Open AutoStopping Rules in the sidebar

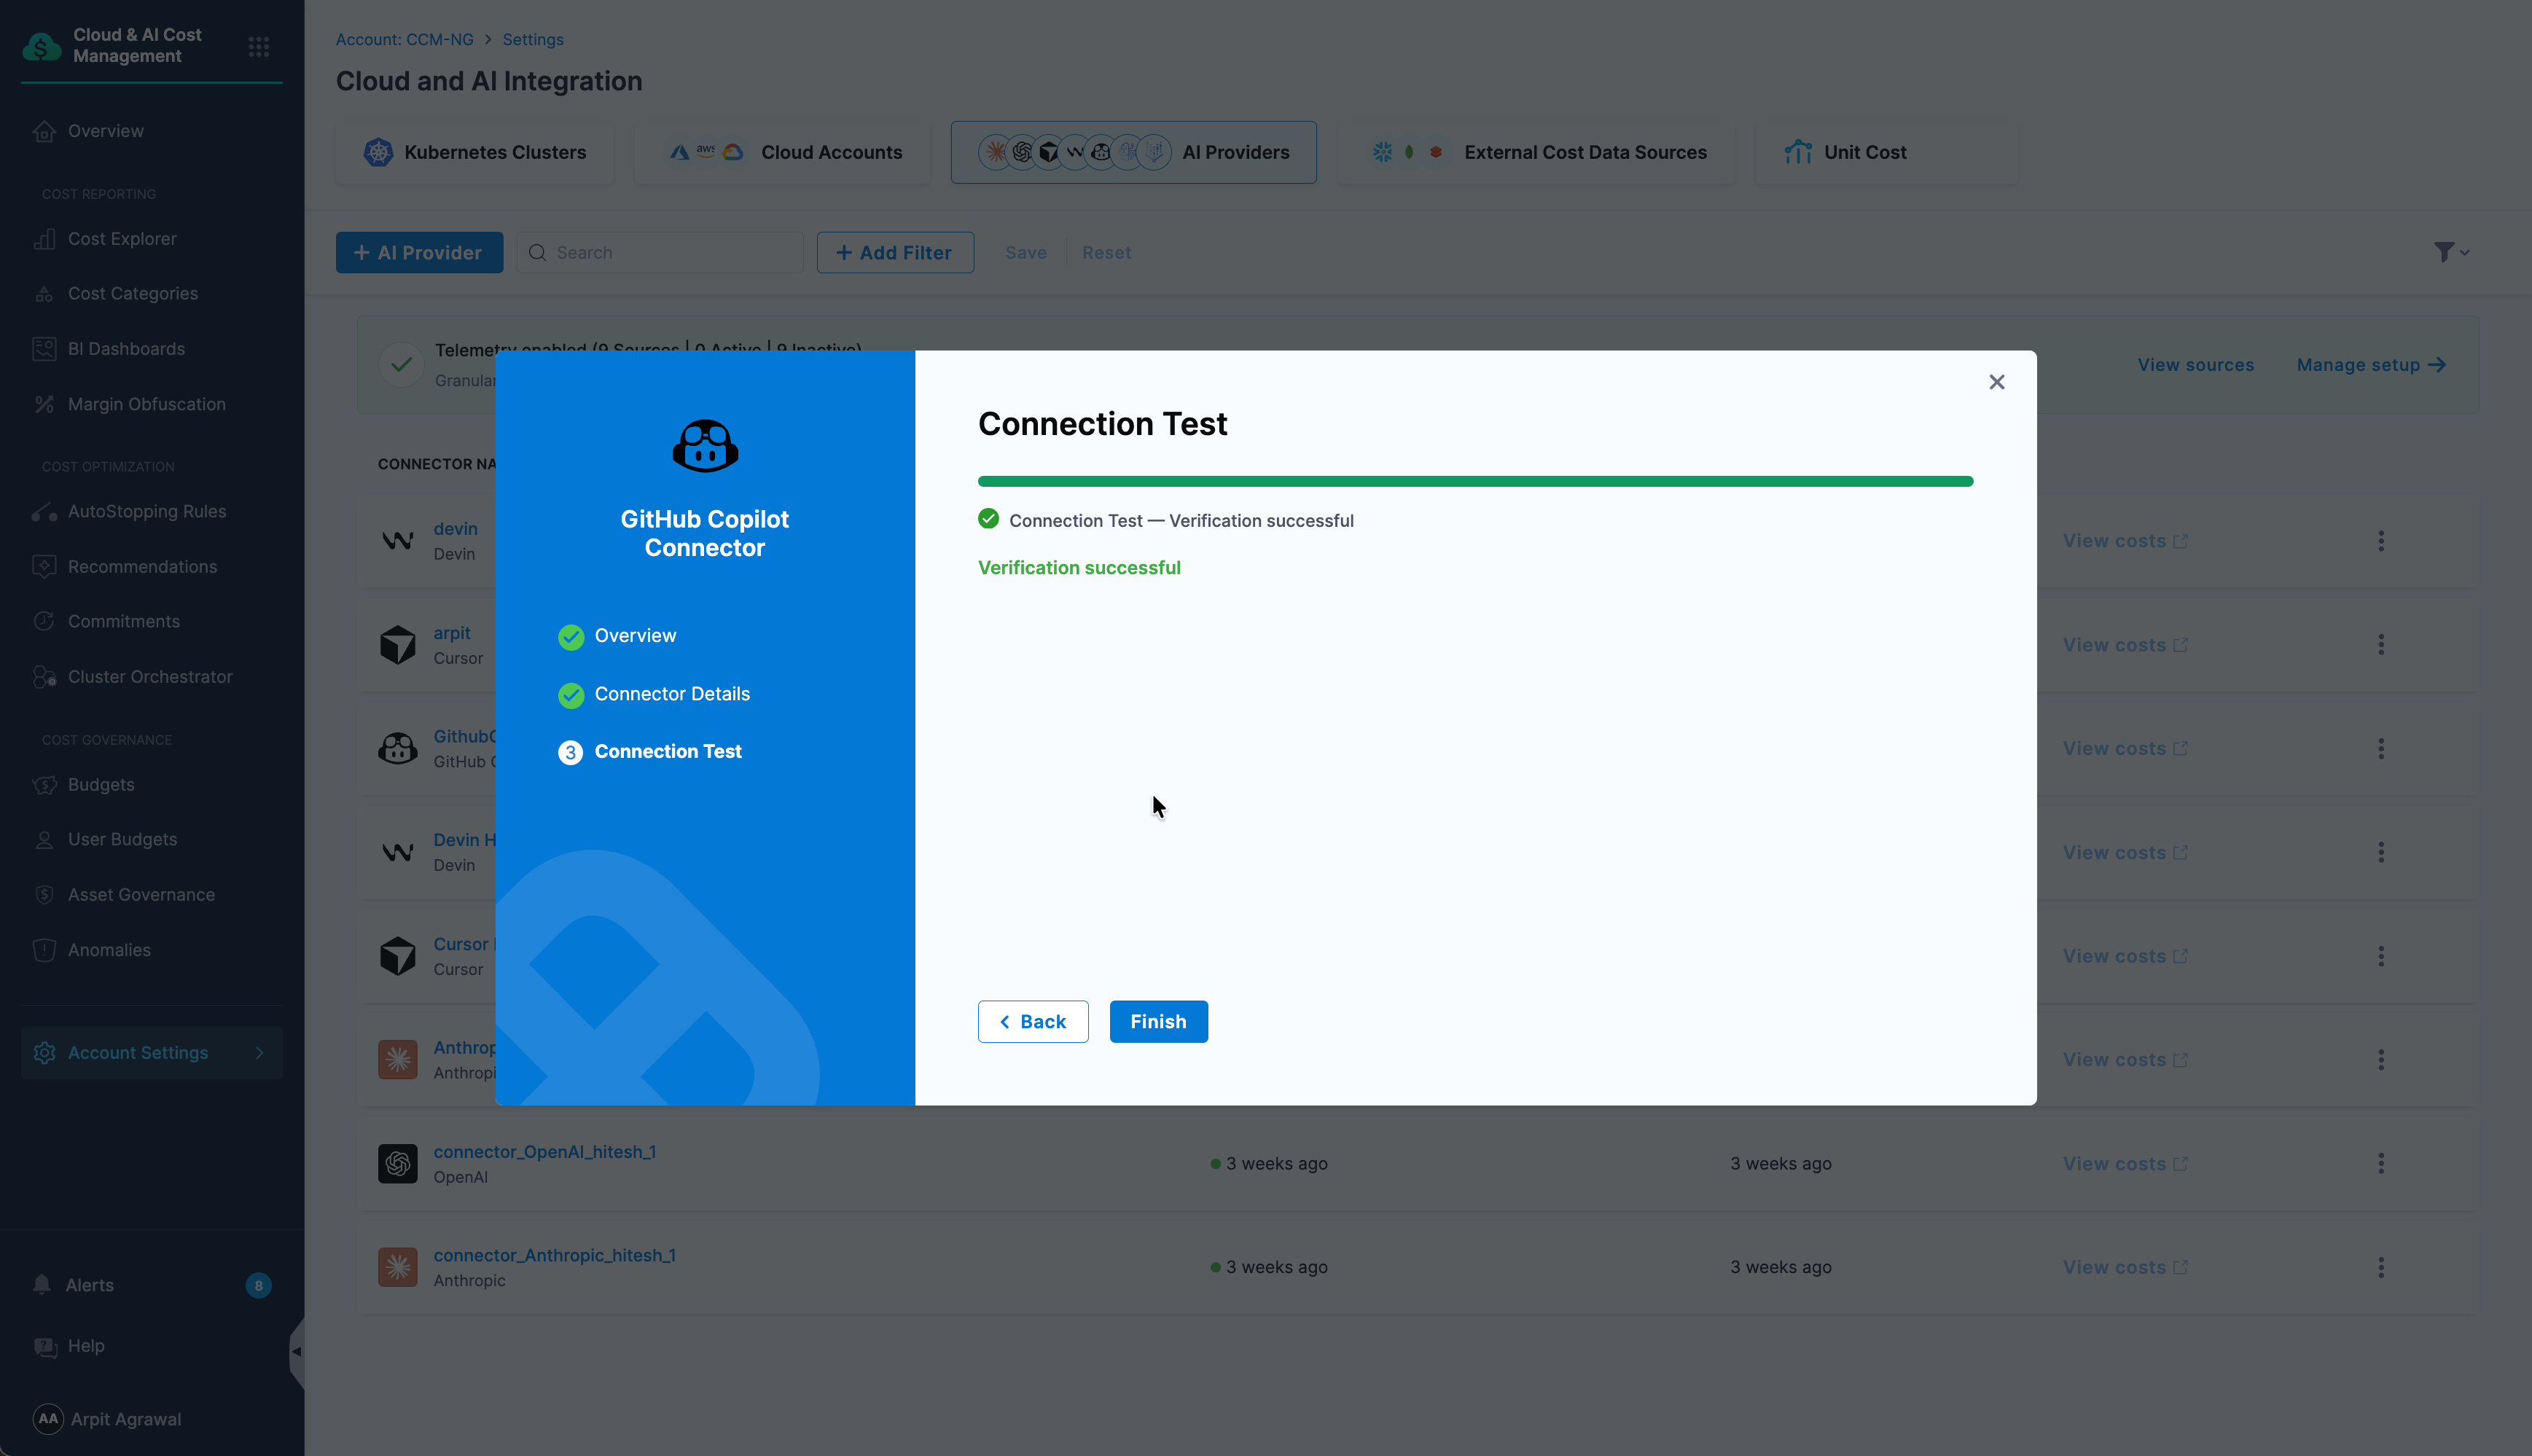[146, 512]
